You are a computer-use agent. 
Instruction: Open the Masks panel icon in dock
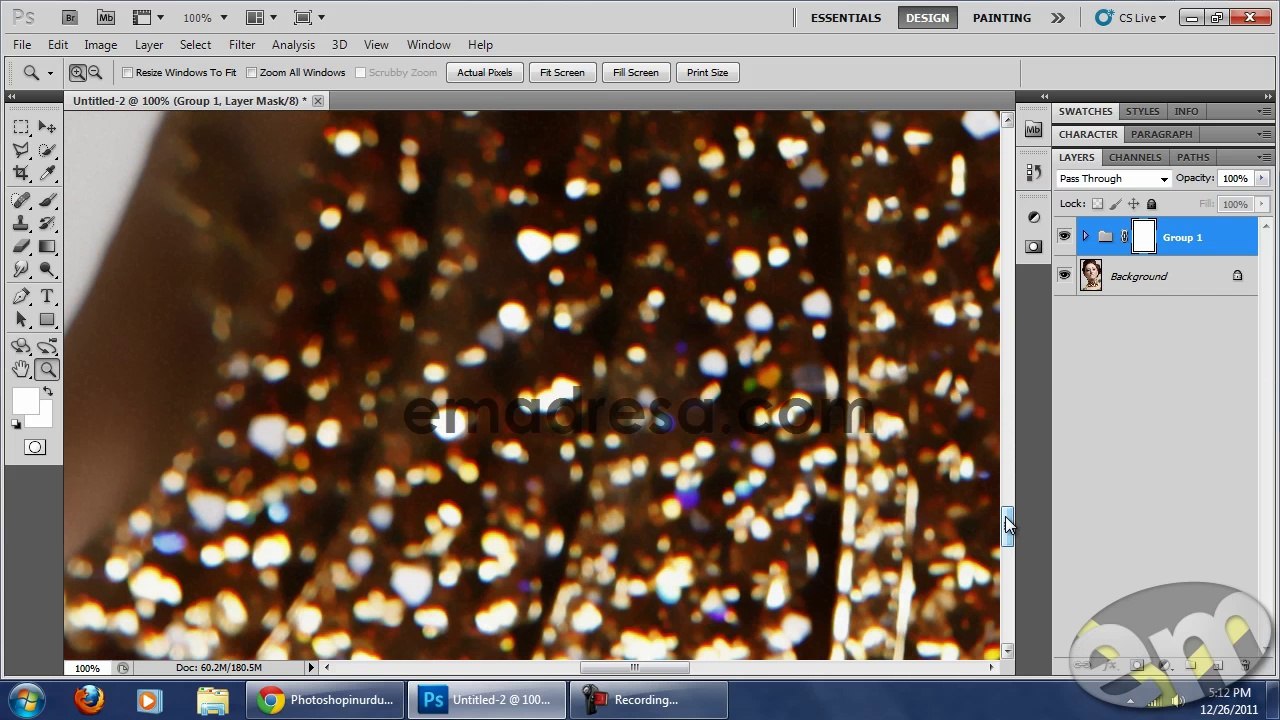[x=1033, y=246]
